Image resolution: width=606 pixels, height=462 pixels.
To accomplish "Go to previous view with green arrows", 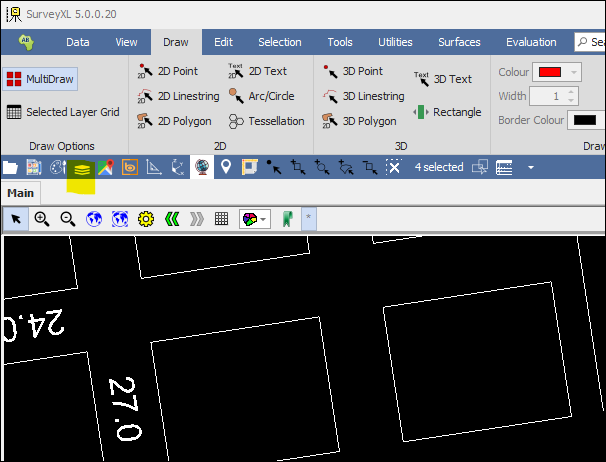I will pyautogui.click(x=171, y=218).
